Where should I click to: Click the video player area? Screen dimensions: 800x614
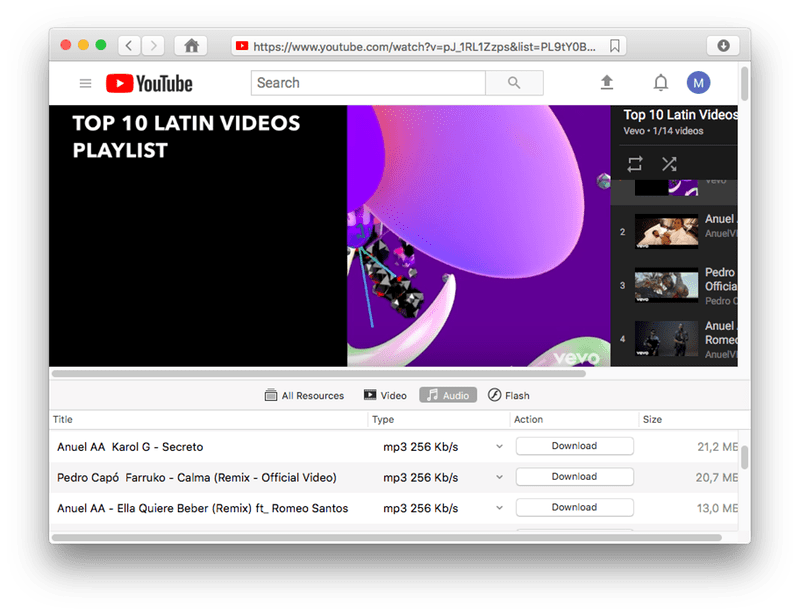pos(330,236)
